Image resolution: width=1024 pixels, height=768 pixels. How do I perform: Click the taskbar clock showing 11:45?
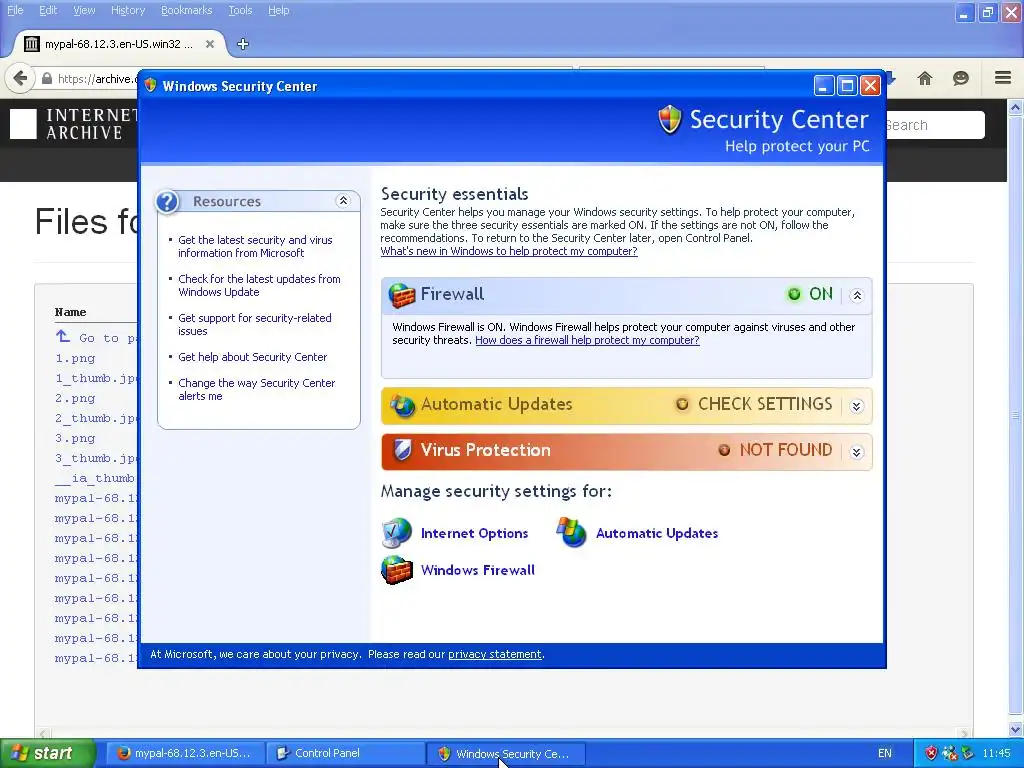[996, 754]
